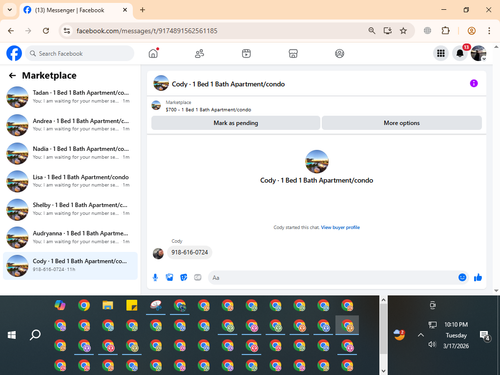Choose a GIF icon in composer

click(198, 277)
